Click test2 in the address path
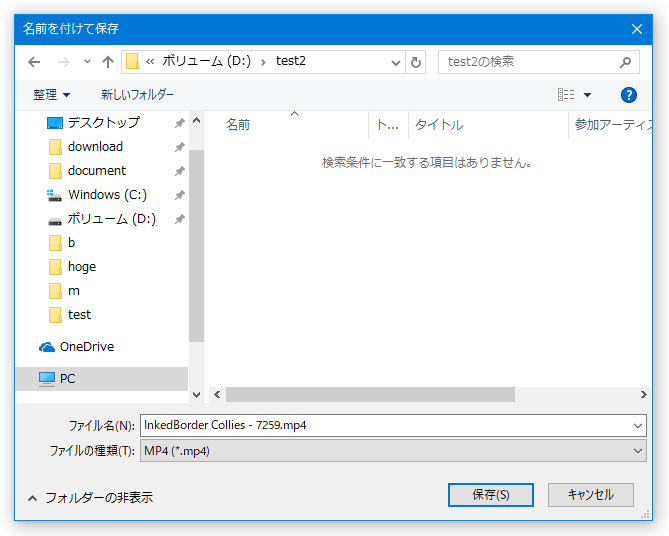 coord(291,61)
